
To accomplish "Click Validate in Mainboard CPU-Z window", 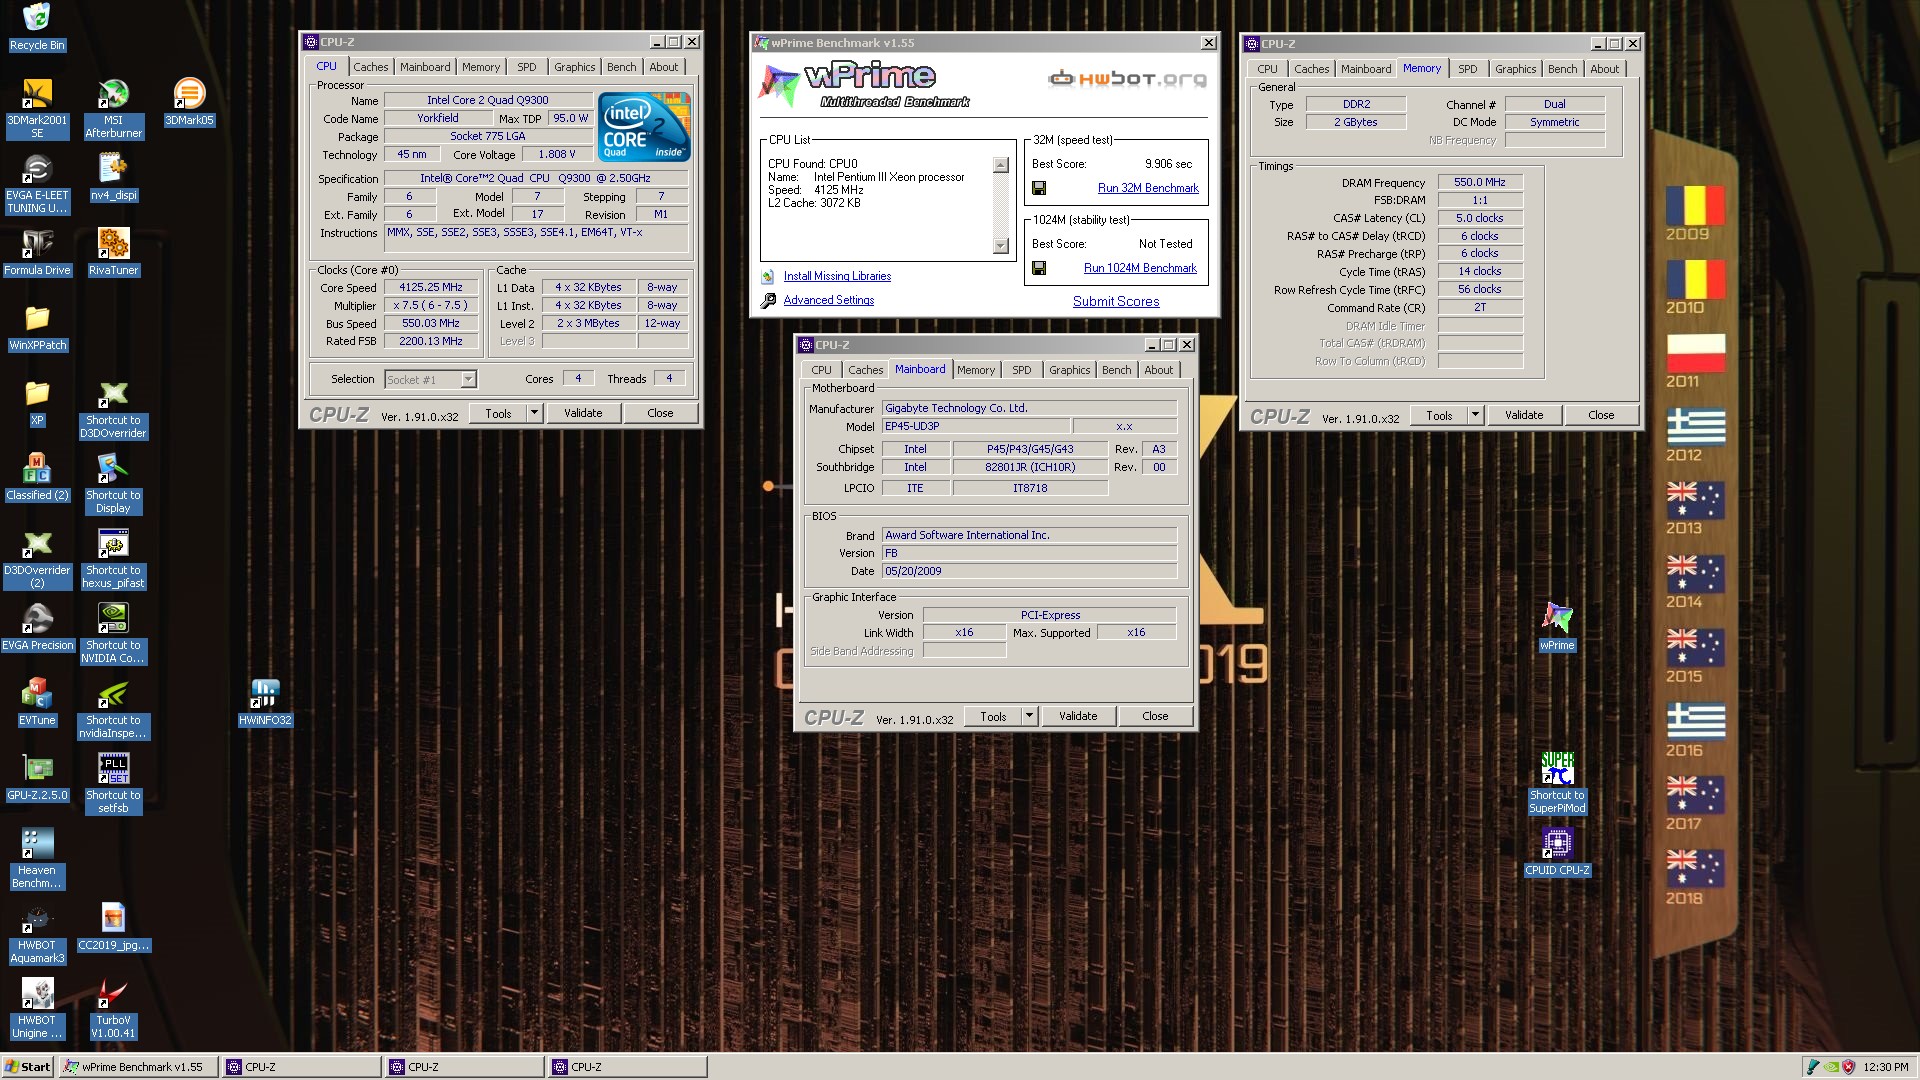I will (x=1078, y=716).
